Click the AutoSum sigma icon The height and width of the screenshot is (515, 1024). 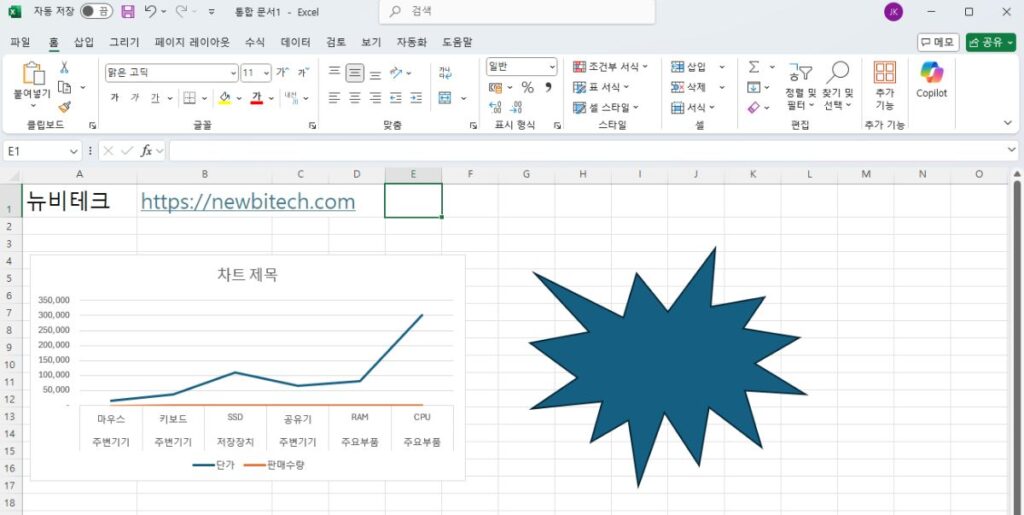click(754, 67)
